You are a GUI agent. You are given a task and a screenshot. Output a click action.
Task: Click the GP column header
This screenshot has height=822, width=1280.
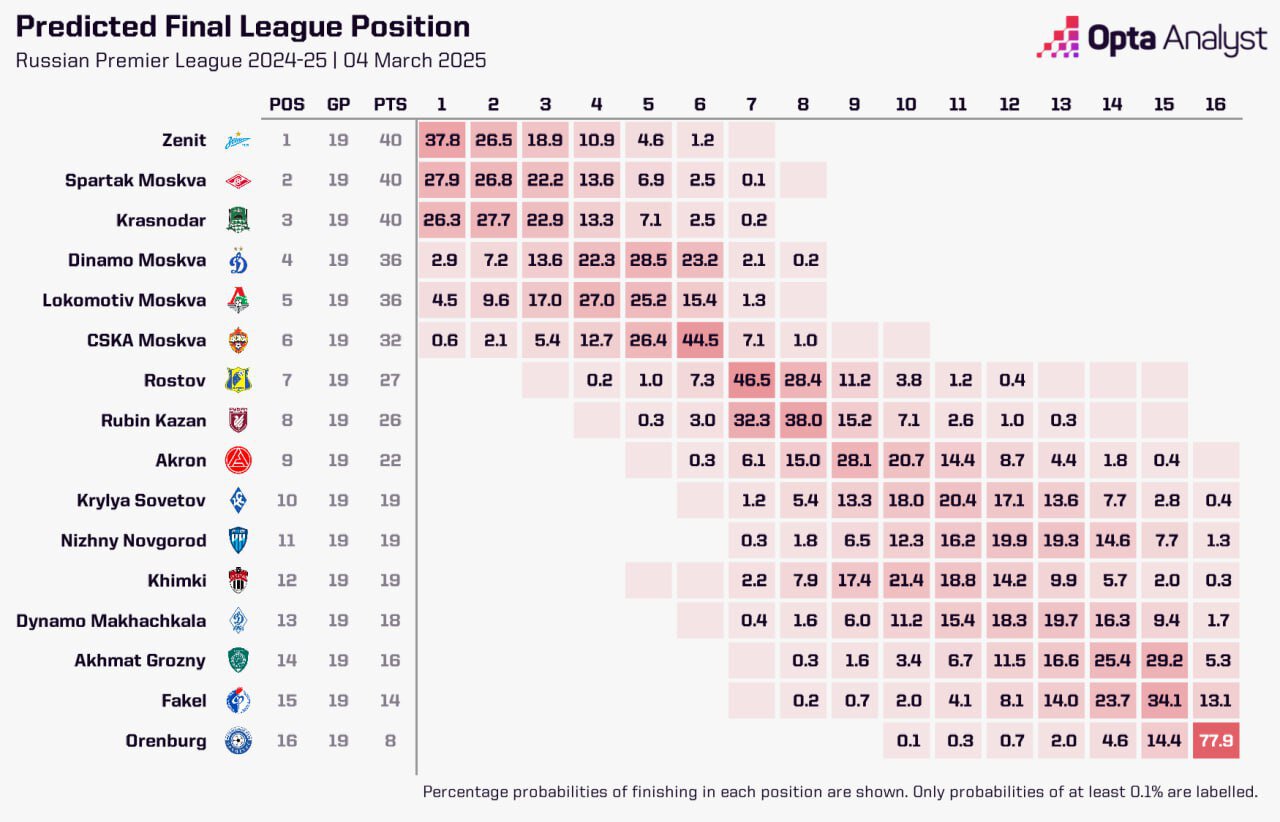[338, 104]
